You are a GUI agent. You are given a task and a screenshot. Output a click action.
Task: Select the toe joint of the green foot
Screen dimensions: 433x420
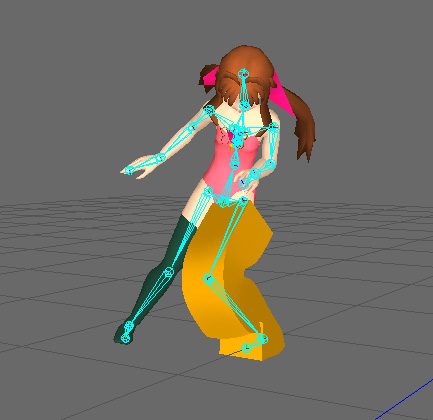click(x=125, y=339)
